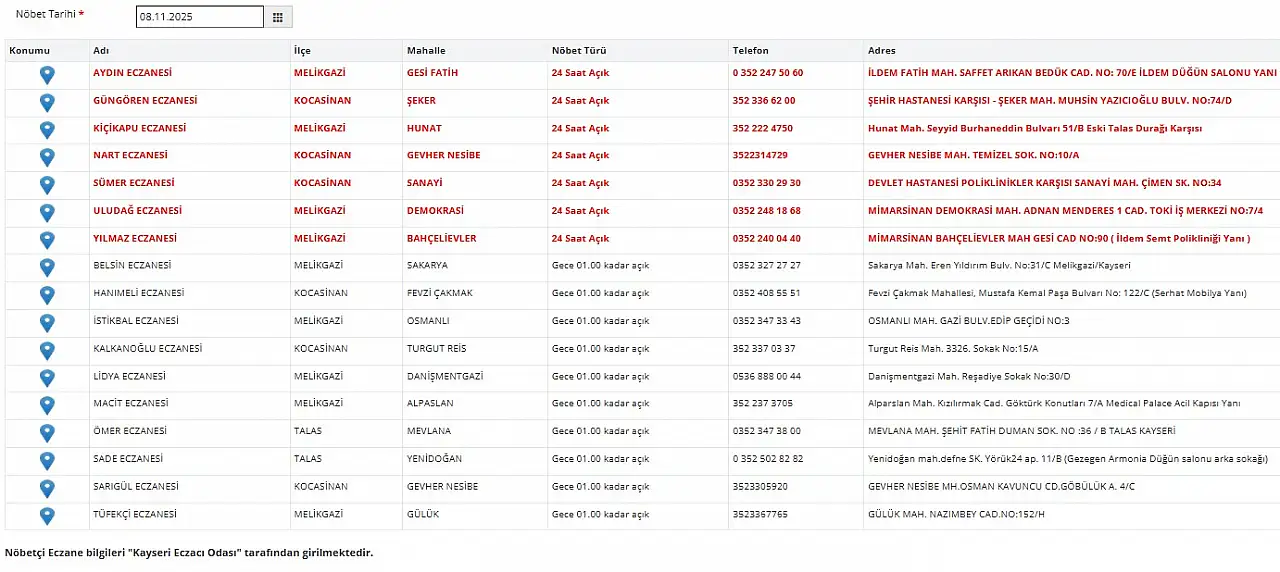Screen dimensions: 1280x572
Task: Click the Nöbet Tarihi date input field
Action: [199, 17]
